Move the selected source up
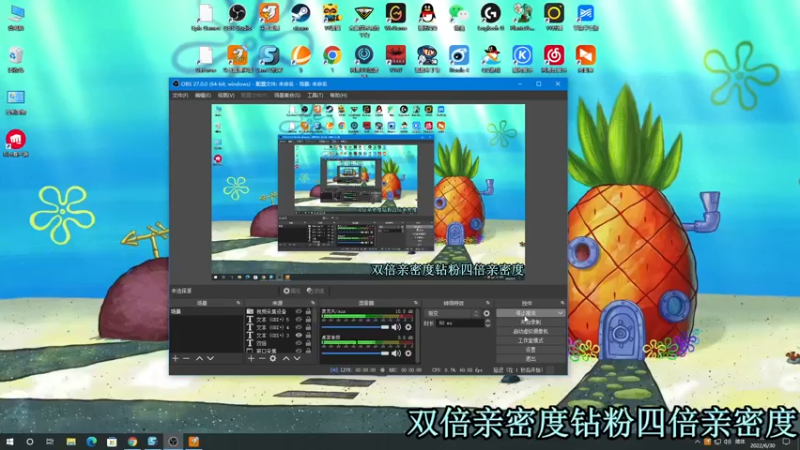The width and height of the screenshot is (800, 450). (286, 359)
